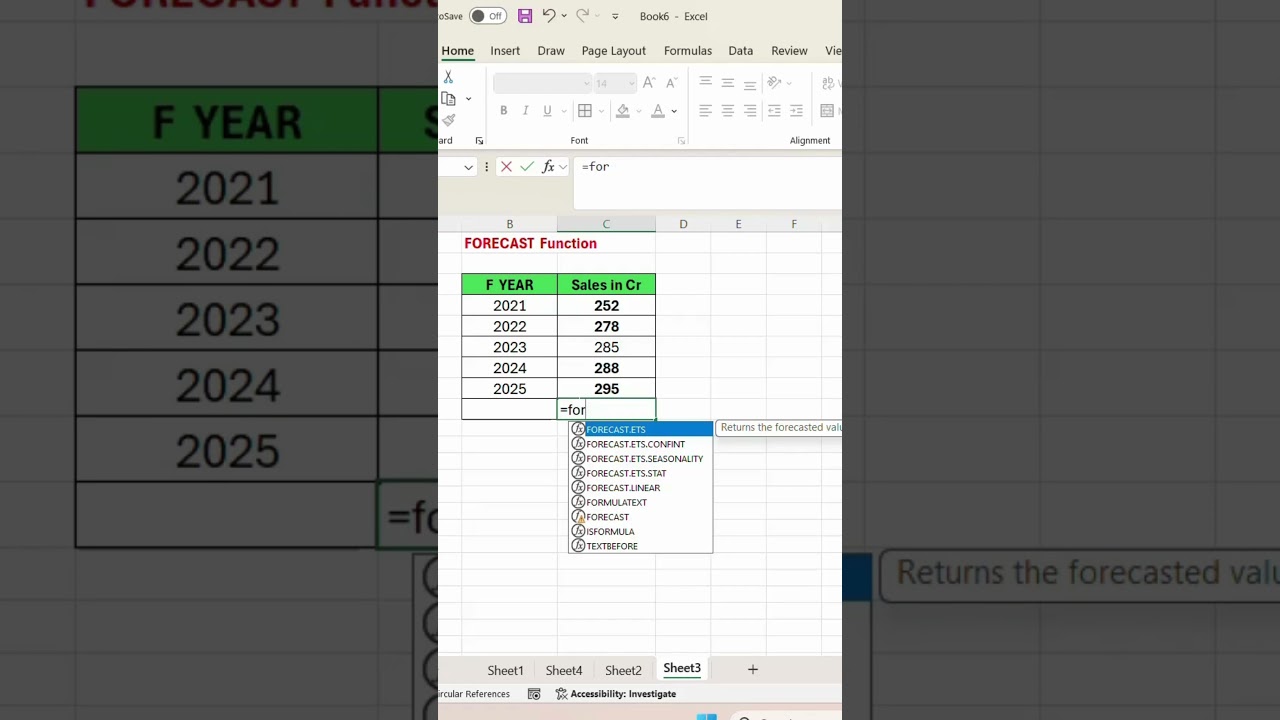
Task: Click the Borders icon
Action: coord(585,111)
